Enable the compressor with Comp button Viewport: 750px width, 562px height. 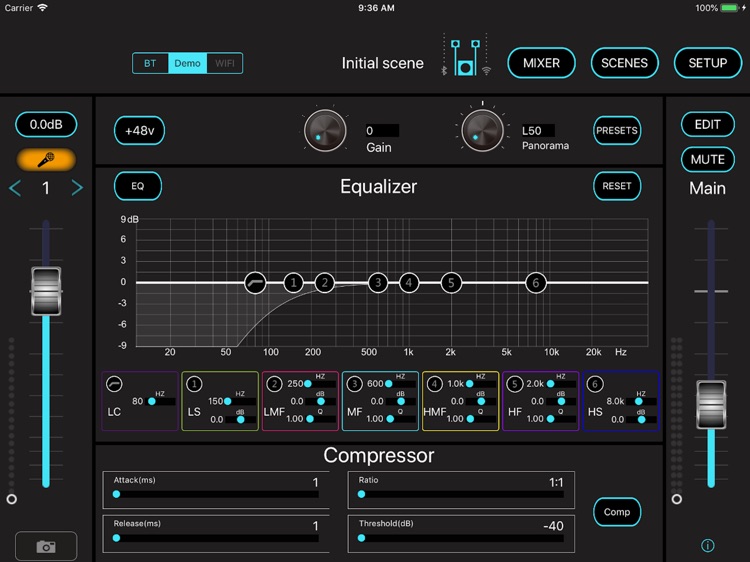617,512
